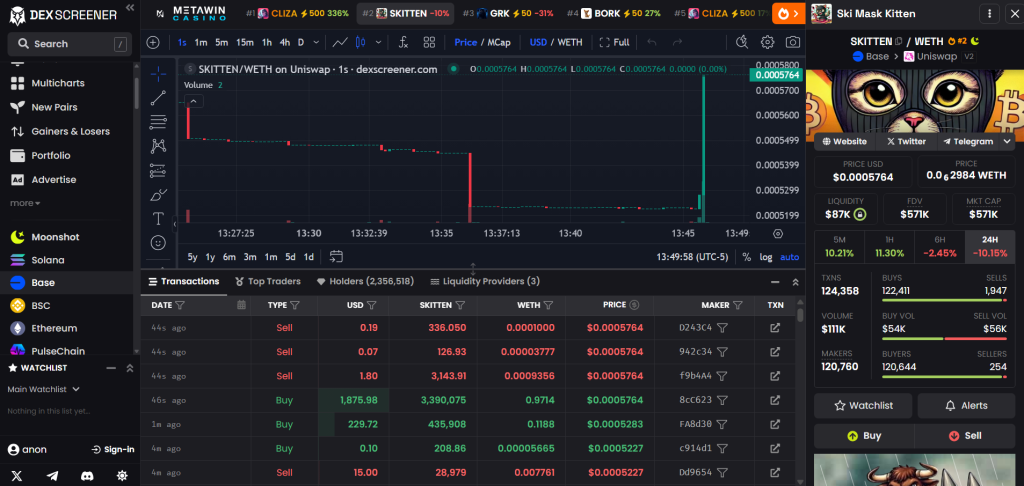Add pair to Watchlist
The height and width of the screenshot is (486, 1024).
(864, 406)
